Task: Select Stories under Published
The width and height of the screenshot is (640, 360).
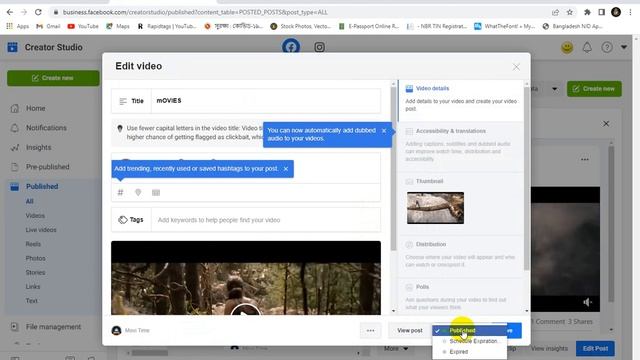Action: tap(35, 272)
